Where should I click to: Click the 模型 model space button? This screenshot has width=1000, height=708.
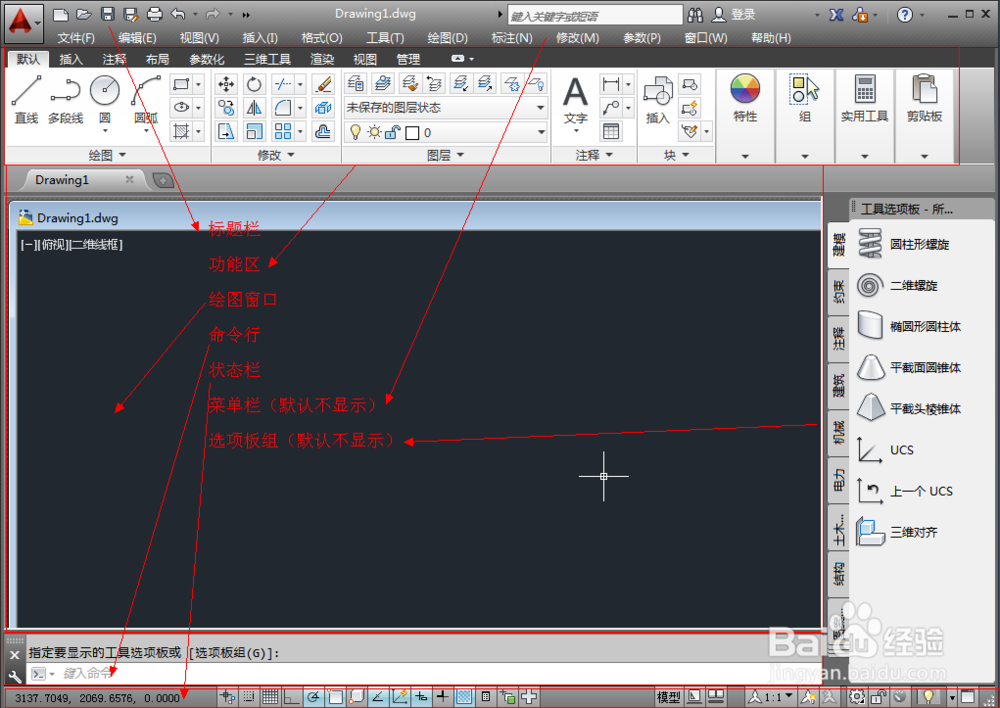point(668,697)
